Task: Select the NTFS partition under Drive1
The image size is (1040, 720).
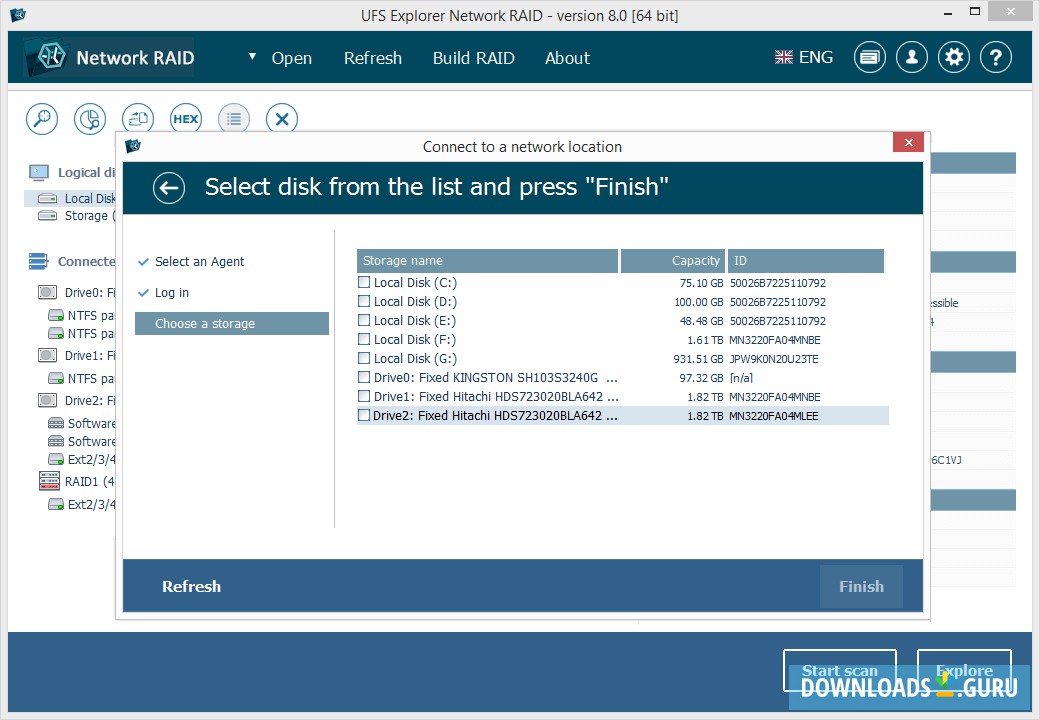Action: (81, 379)
